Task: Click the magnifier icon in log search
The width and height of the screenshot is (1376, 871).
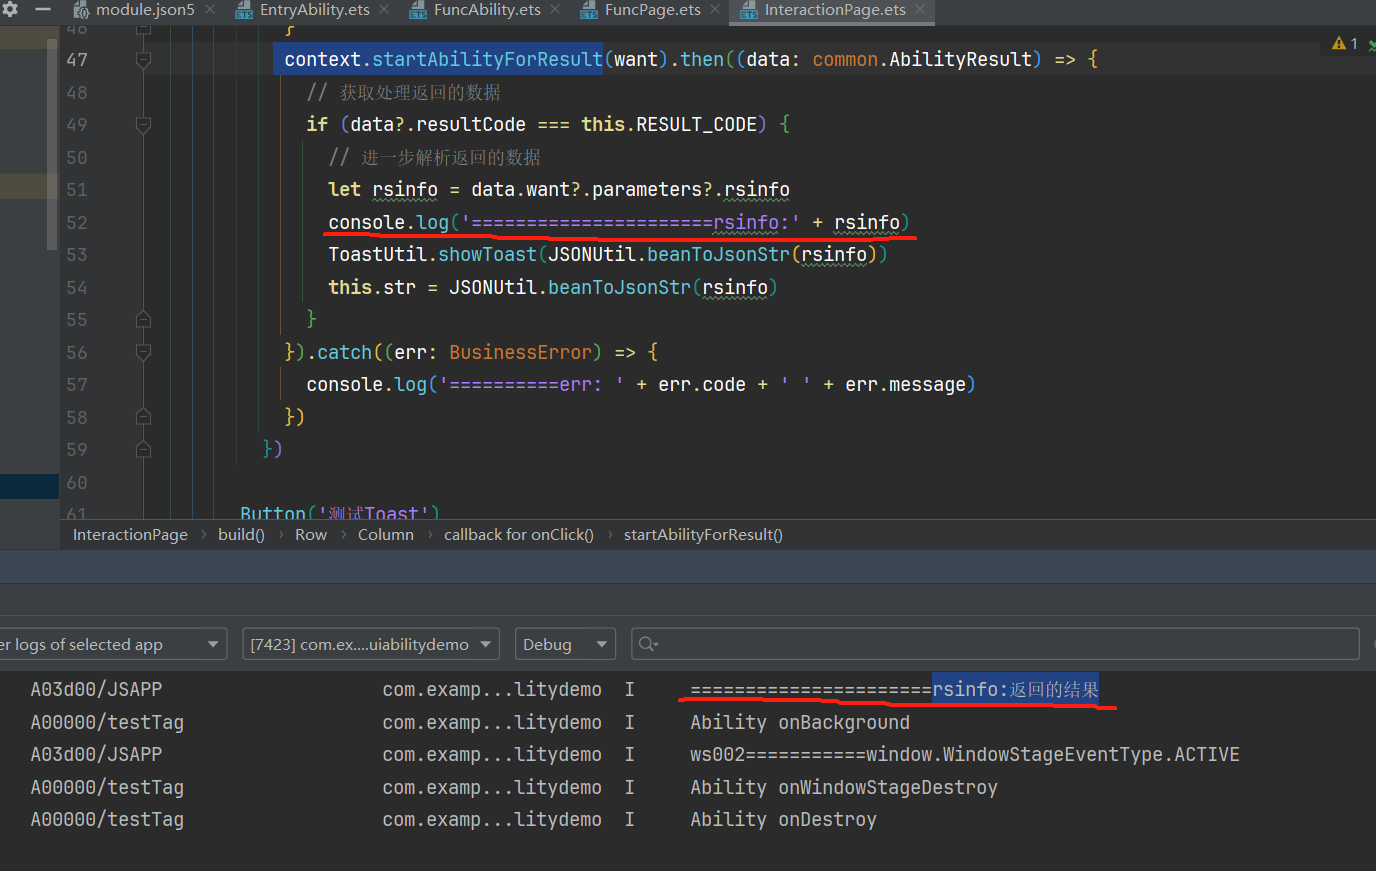Action: click(x=648, y=644)
